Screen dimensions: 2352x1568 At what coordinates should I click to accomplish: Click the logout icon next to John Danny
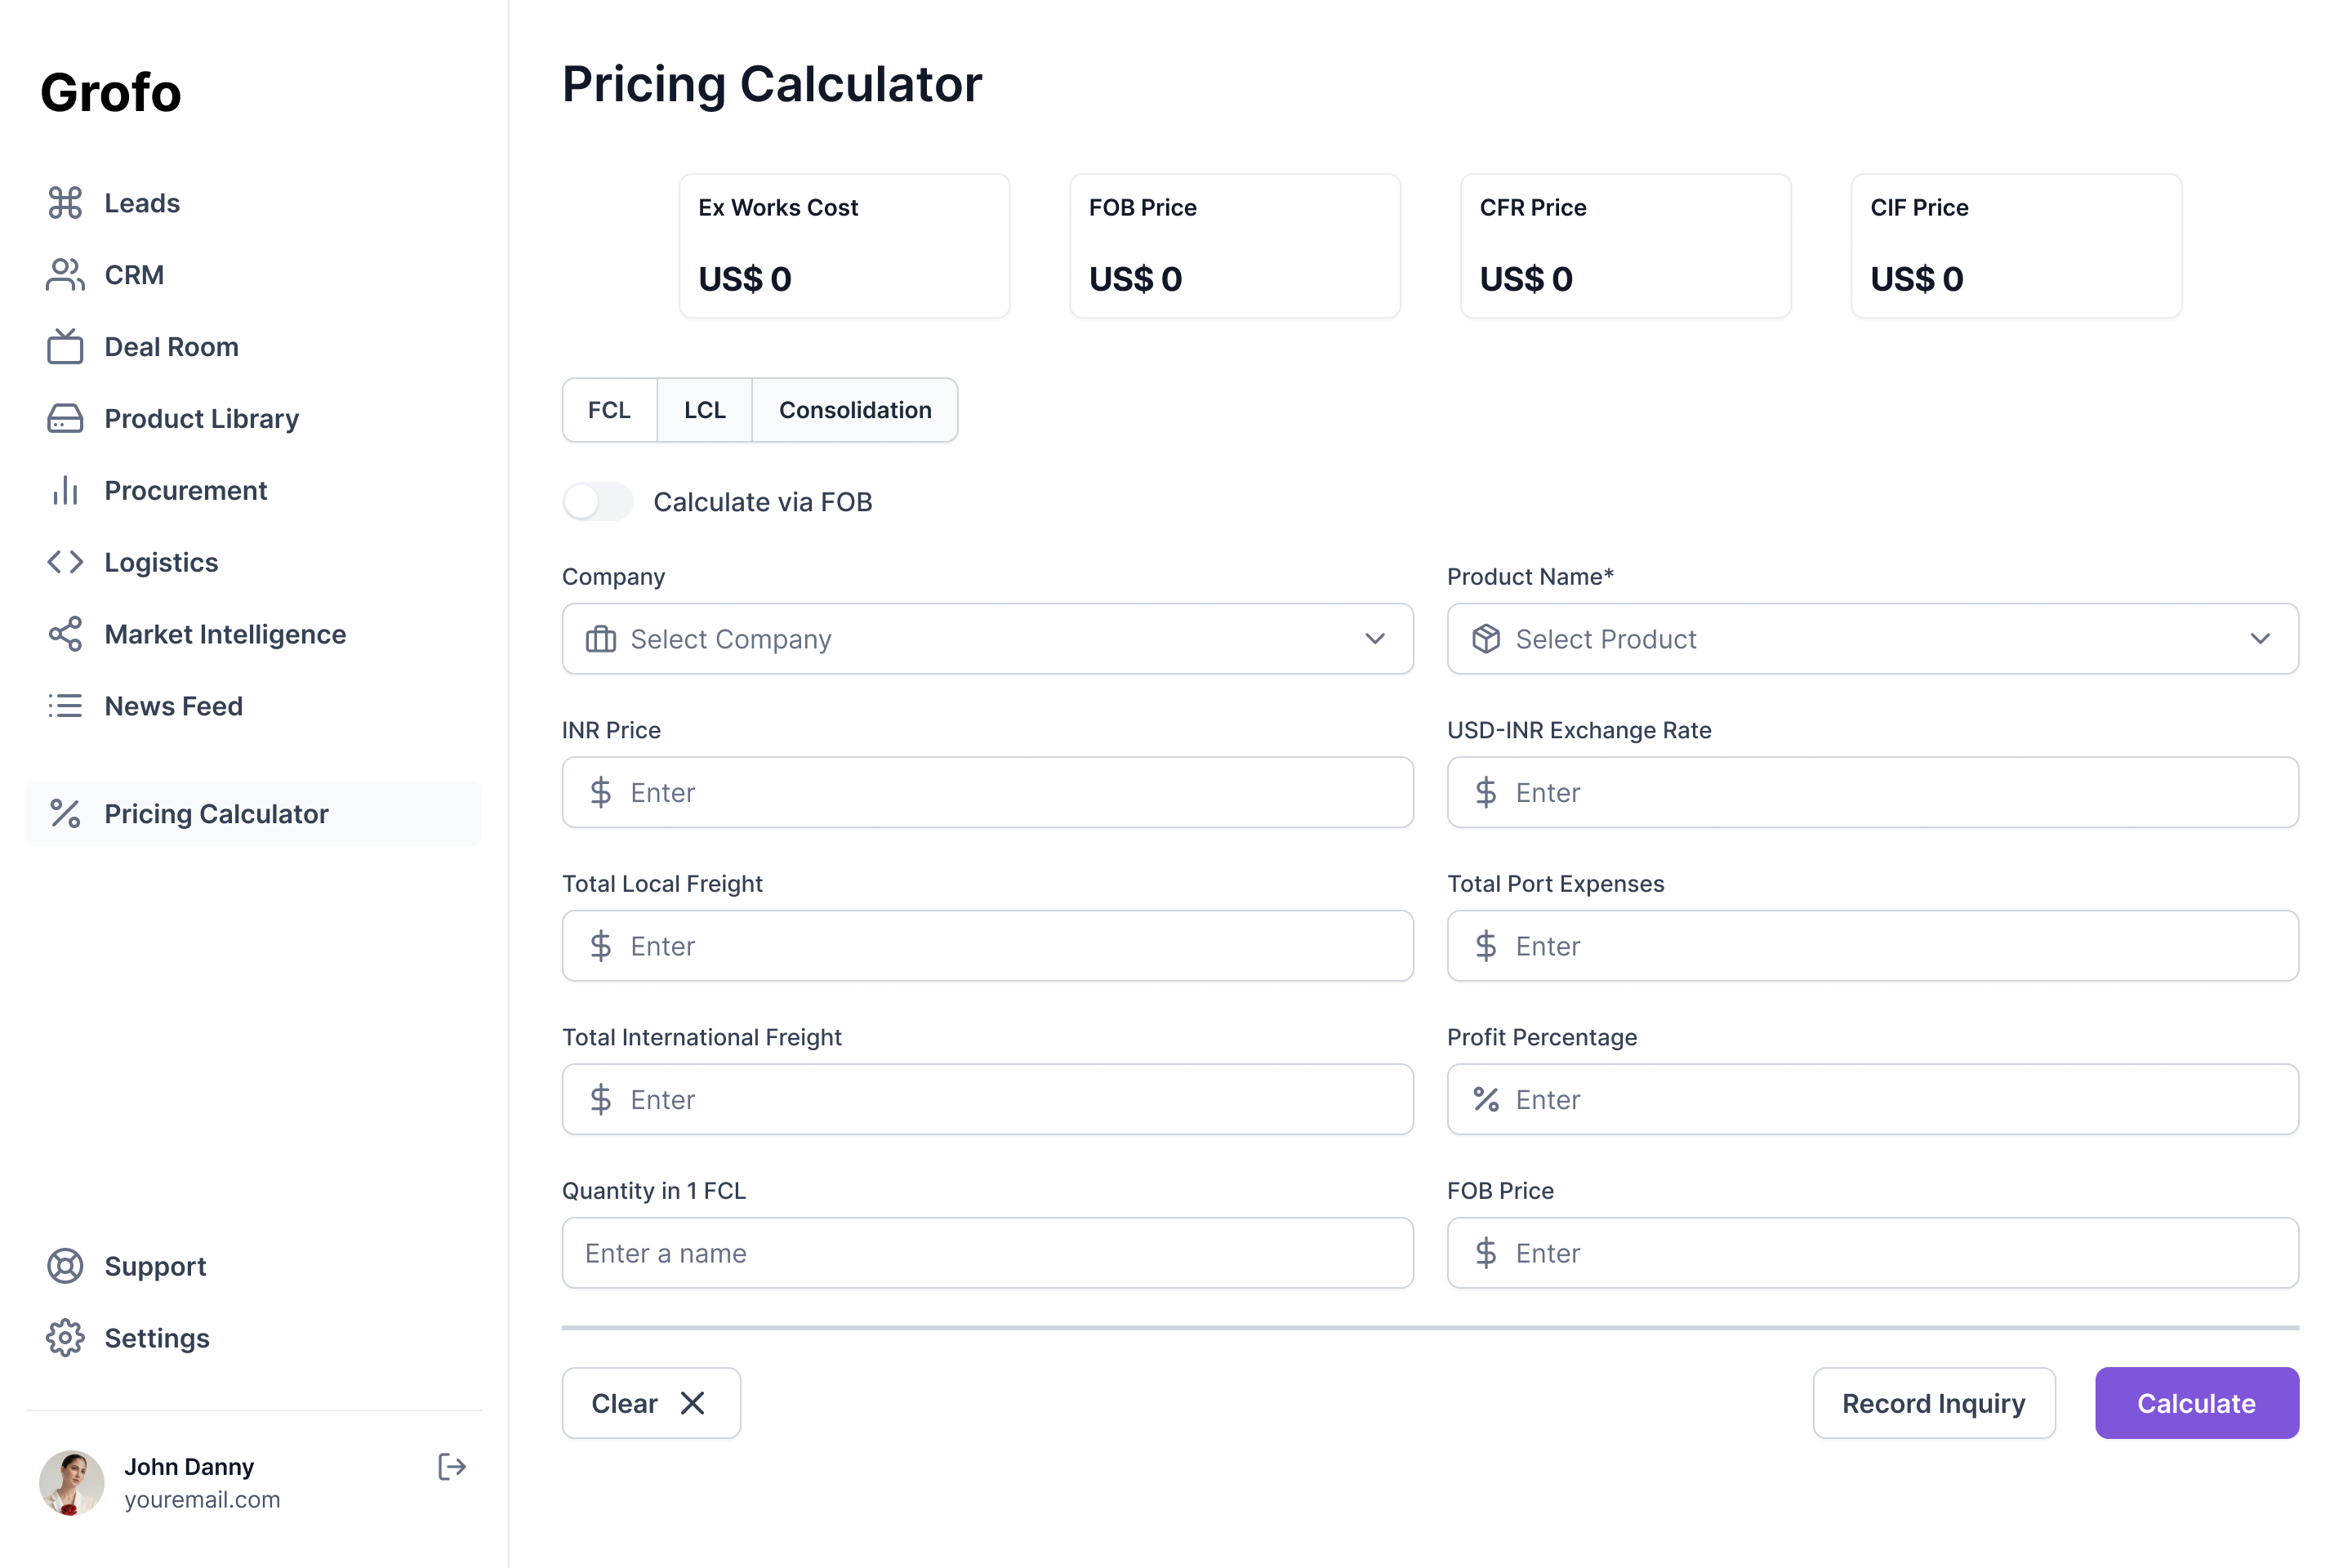point(452,1467)
